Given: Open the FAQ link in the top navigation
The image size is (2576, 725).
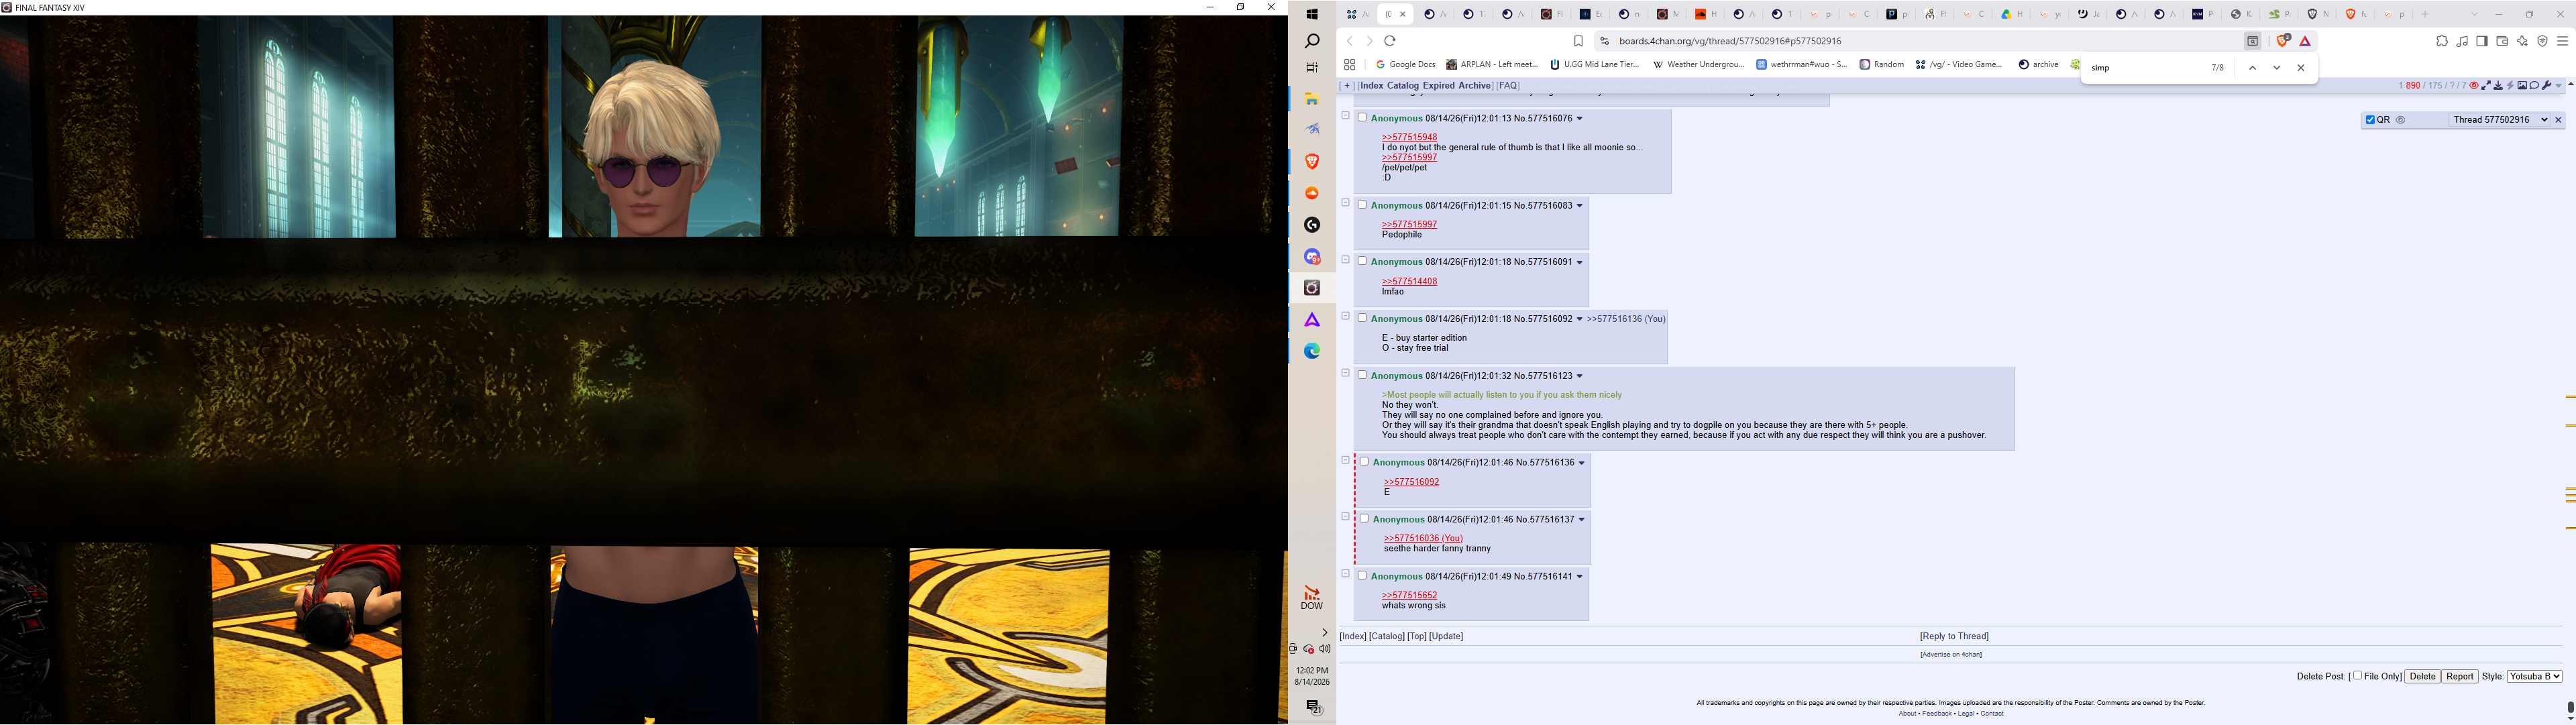Looking at the screenshot, I should pyautogui.click(x=1508, y=86).
